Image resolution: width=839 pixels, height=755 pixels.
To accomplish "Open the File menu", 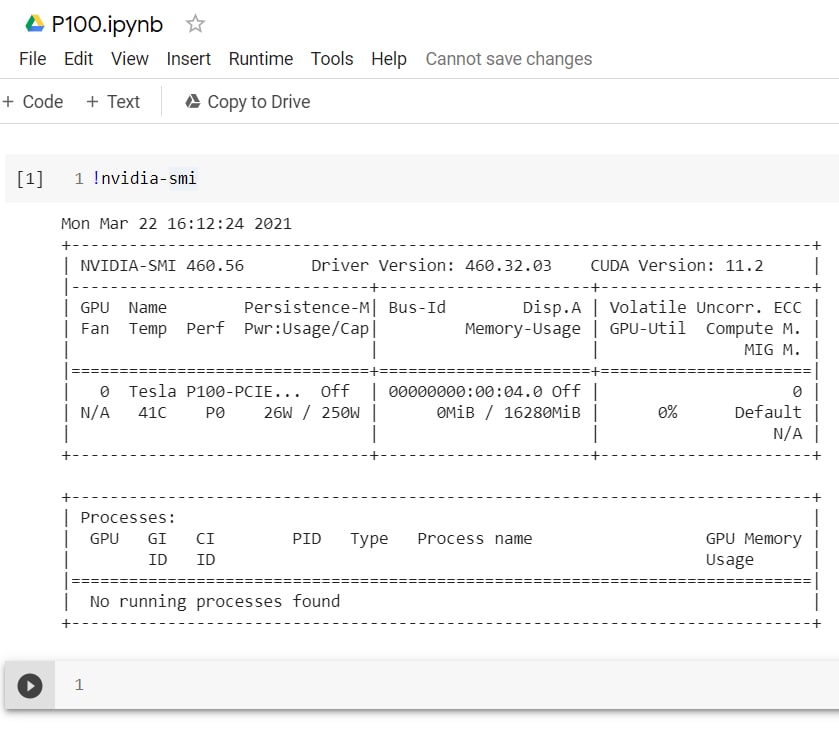I will [33, 59].
